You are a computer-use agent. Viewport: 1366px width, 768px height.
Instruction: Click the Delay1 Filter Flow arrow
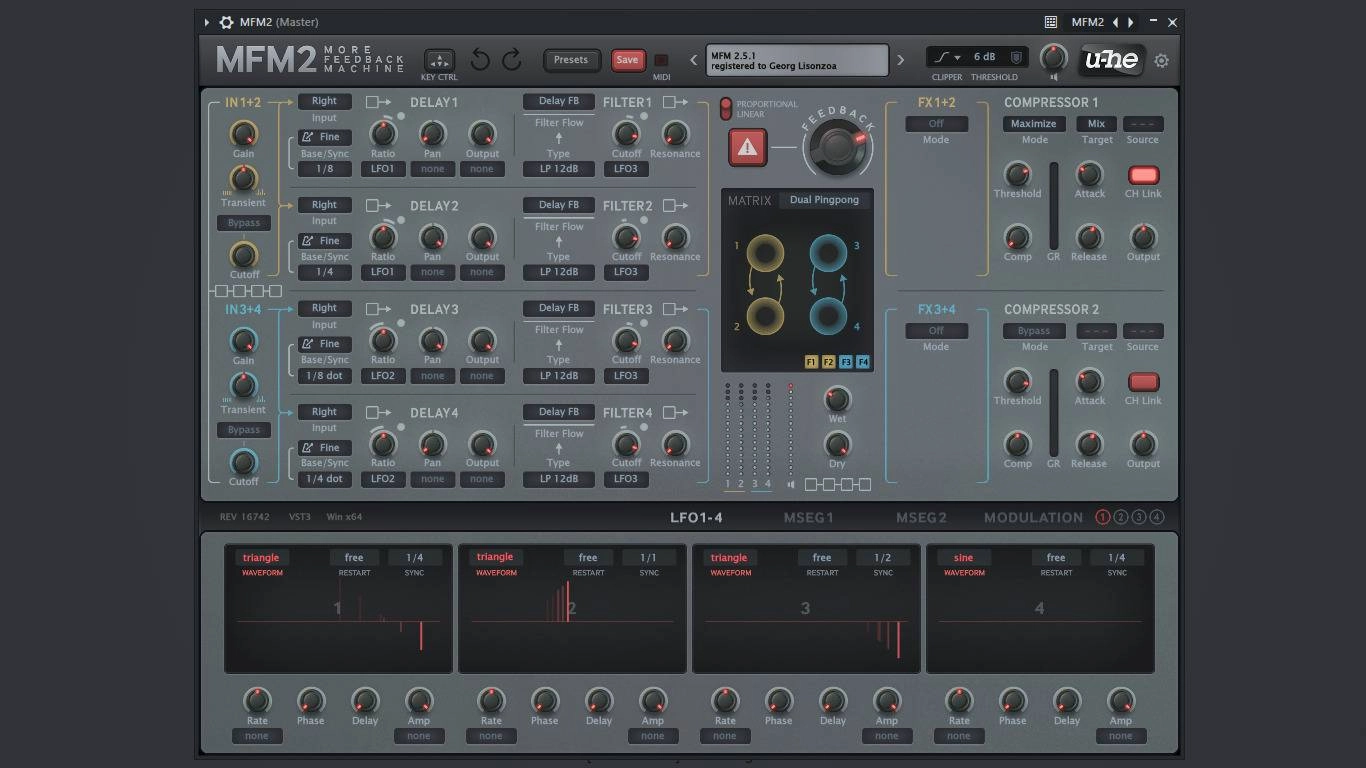tap(559, 138)
